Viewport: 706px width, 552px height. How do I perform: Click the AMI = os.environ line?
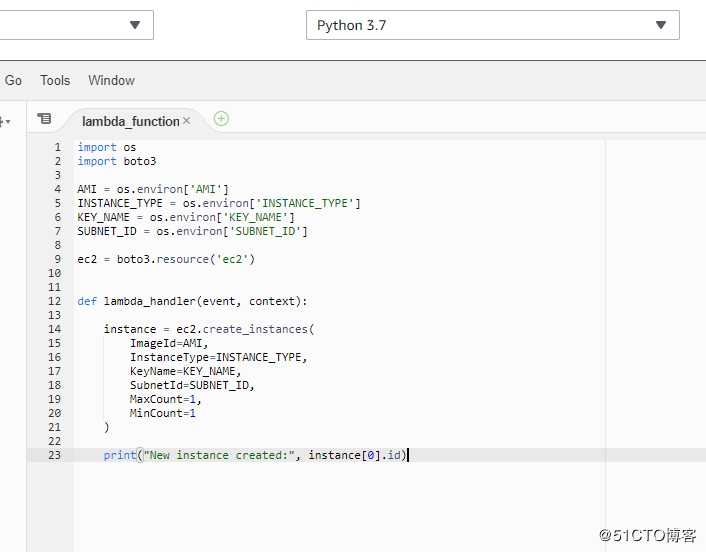pyautogui.click(x=153, y=189)
